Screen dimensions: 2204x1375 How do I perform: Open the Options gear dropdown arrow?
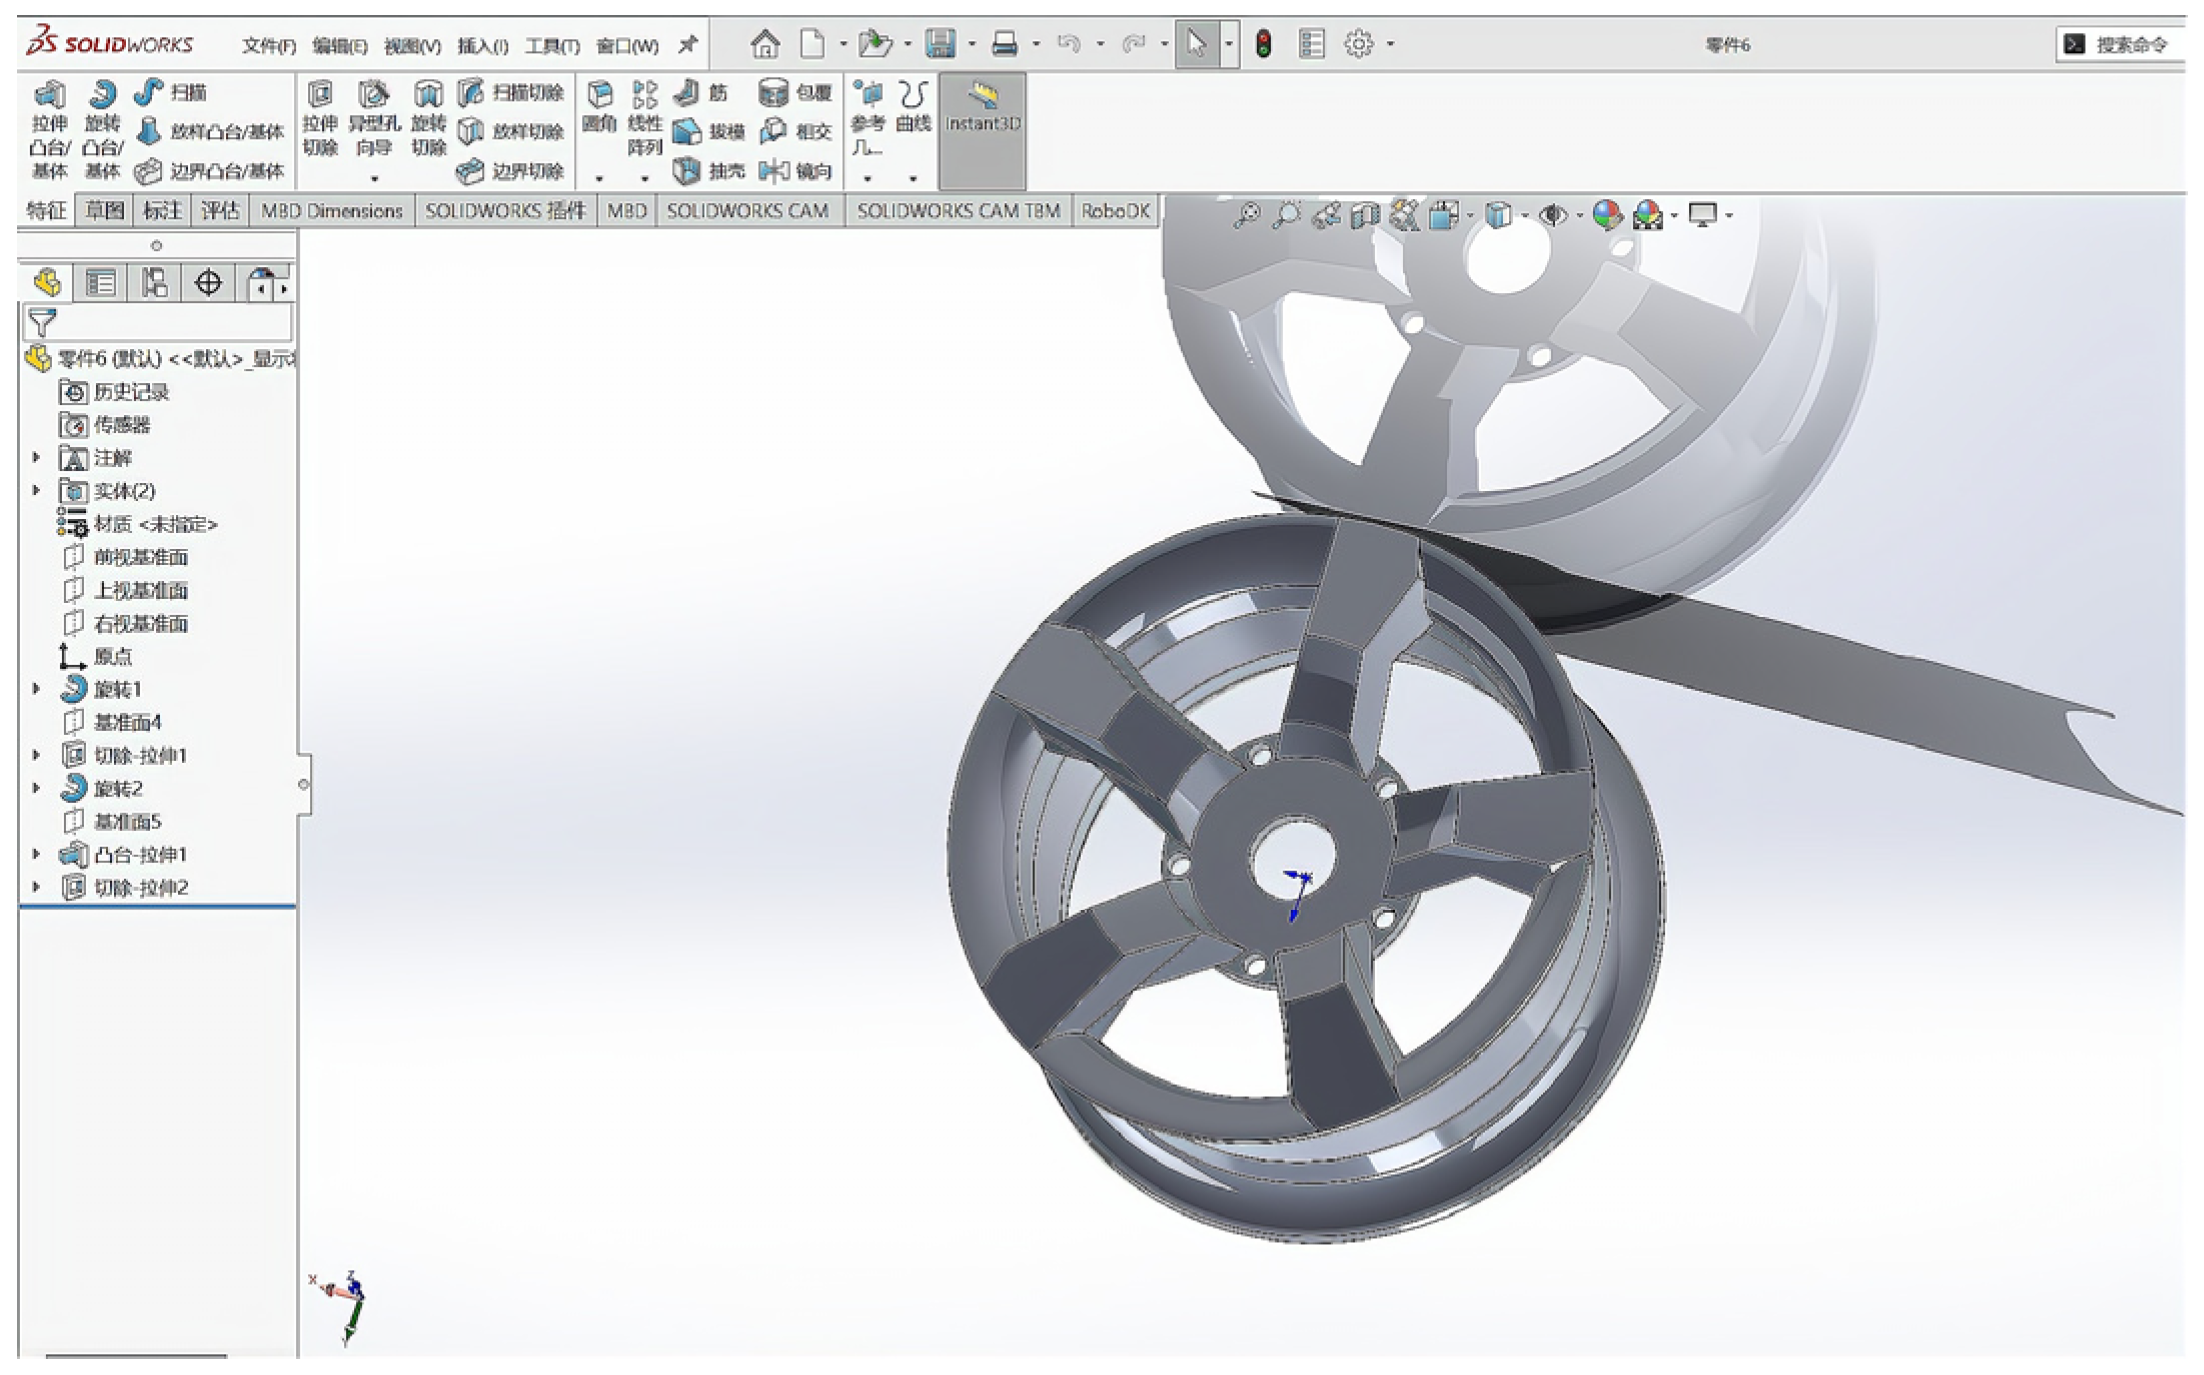[1391, 44]
